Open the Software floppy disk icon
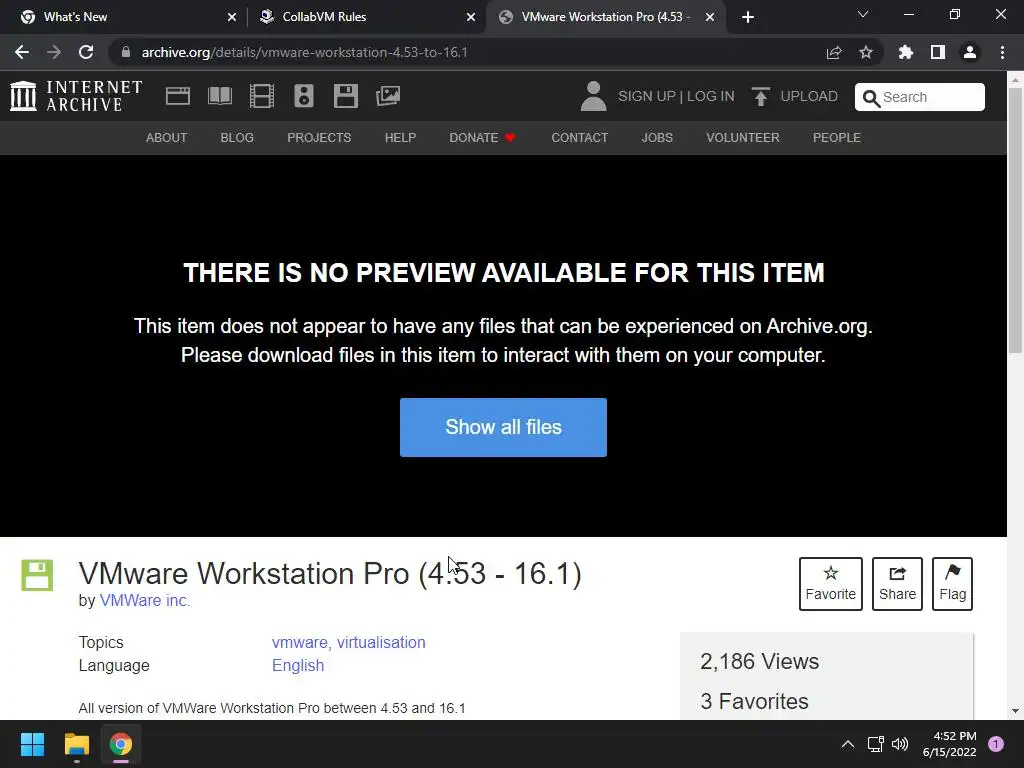 (x=345, y=96)
